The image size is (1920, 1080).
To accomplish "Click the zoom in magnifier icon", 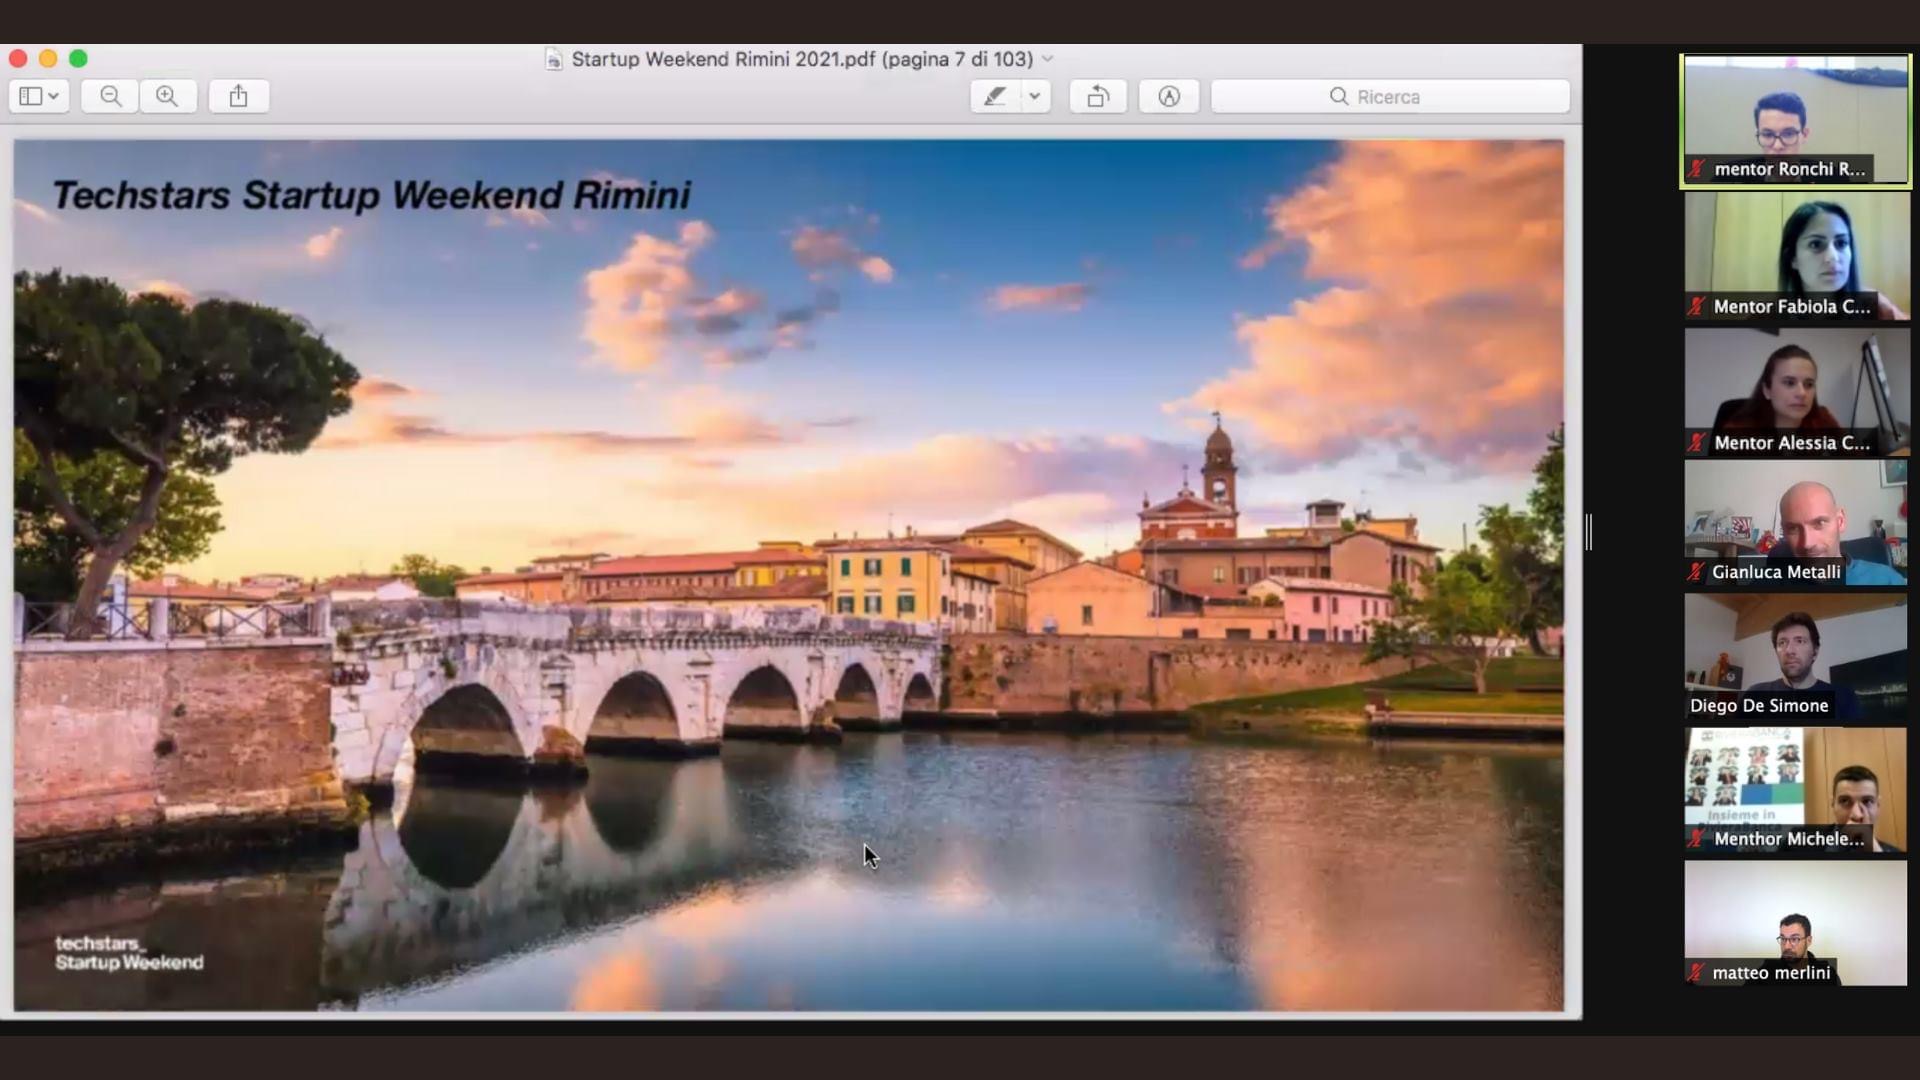I will click(167, 96).
